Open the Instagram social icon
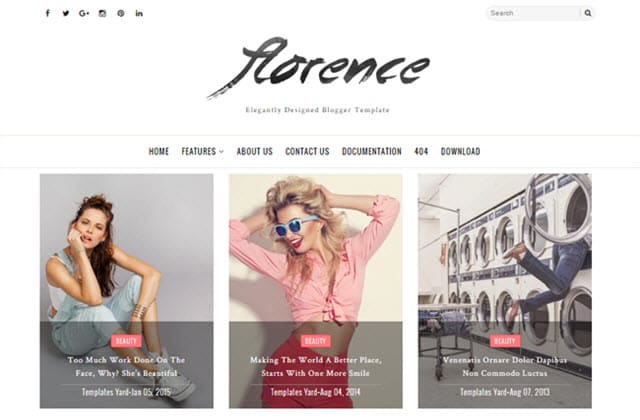Screen dimensions: 640x420 point(102,13)
